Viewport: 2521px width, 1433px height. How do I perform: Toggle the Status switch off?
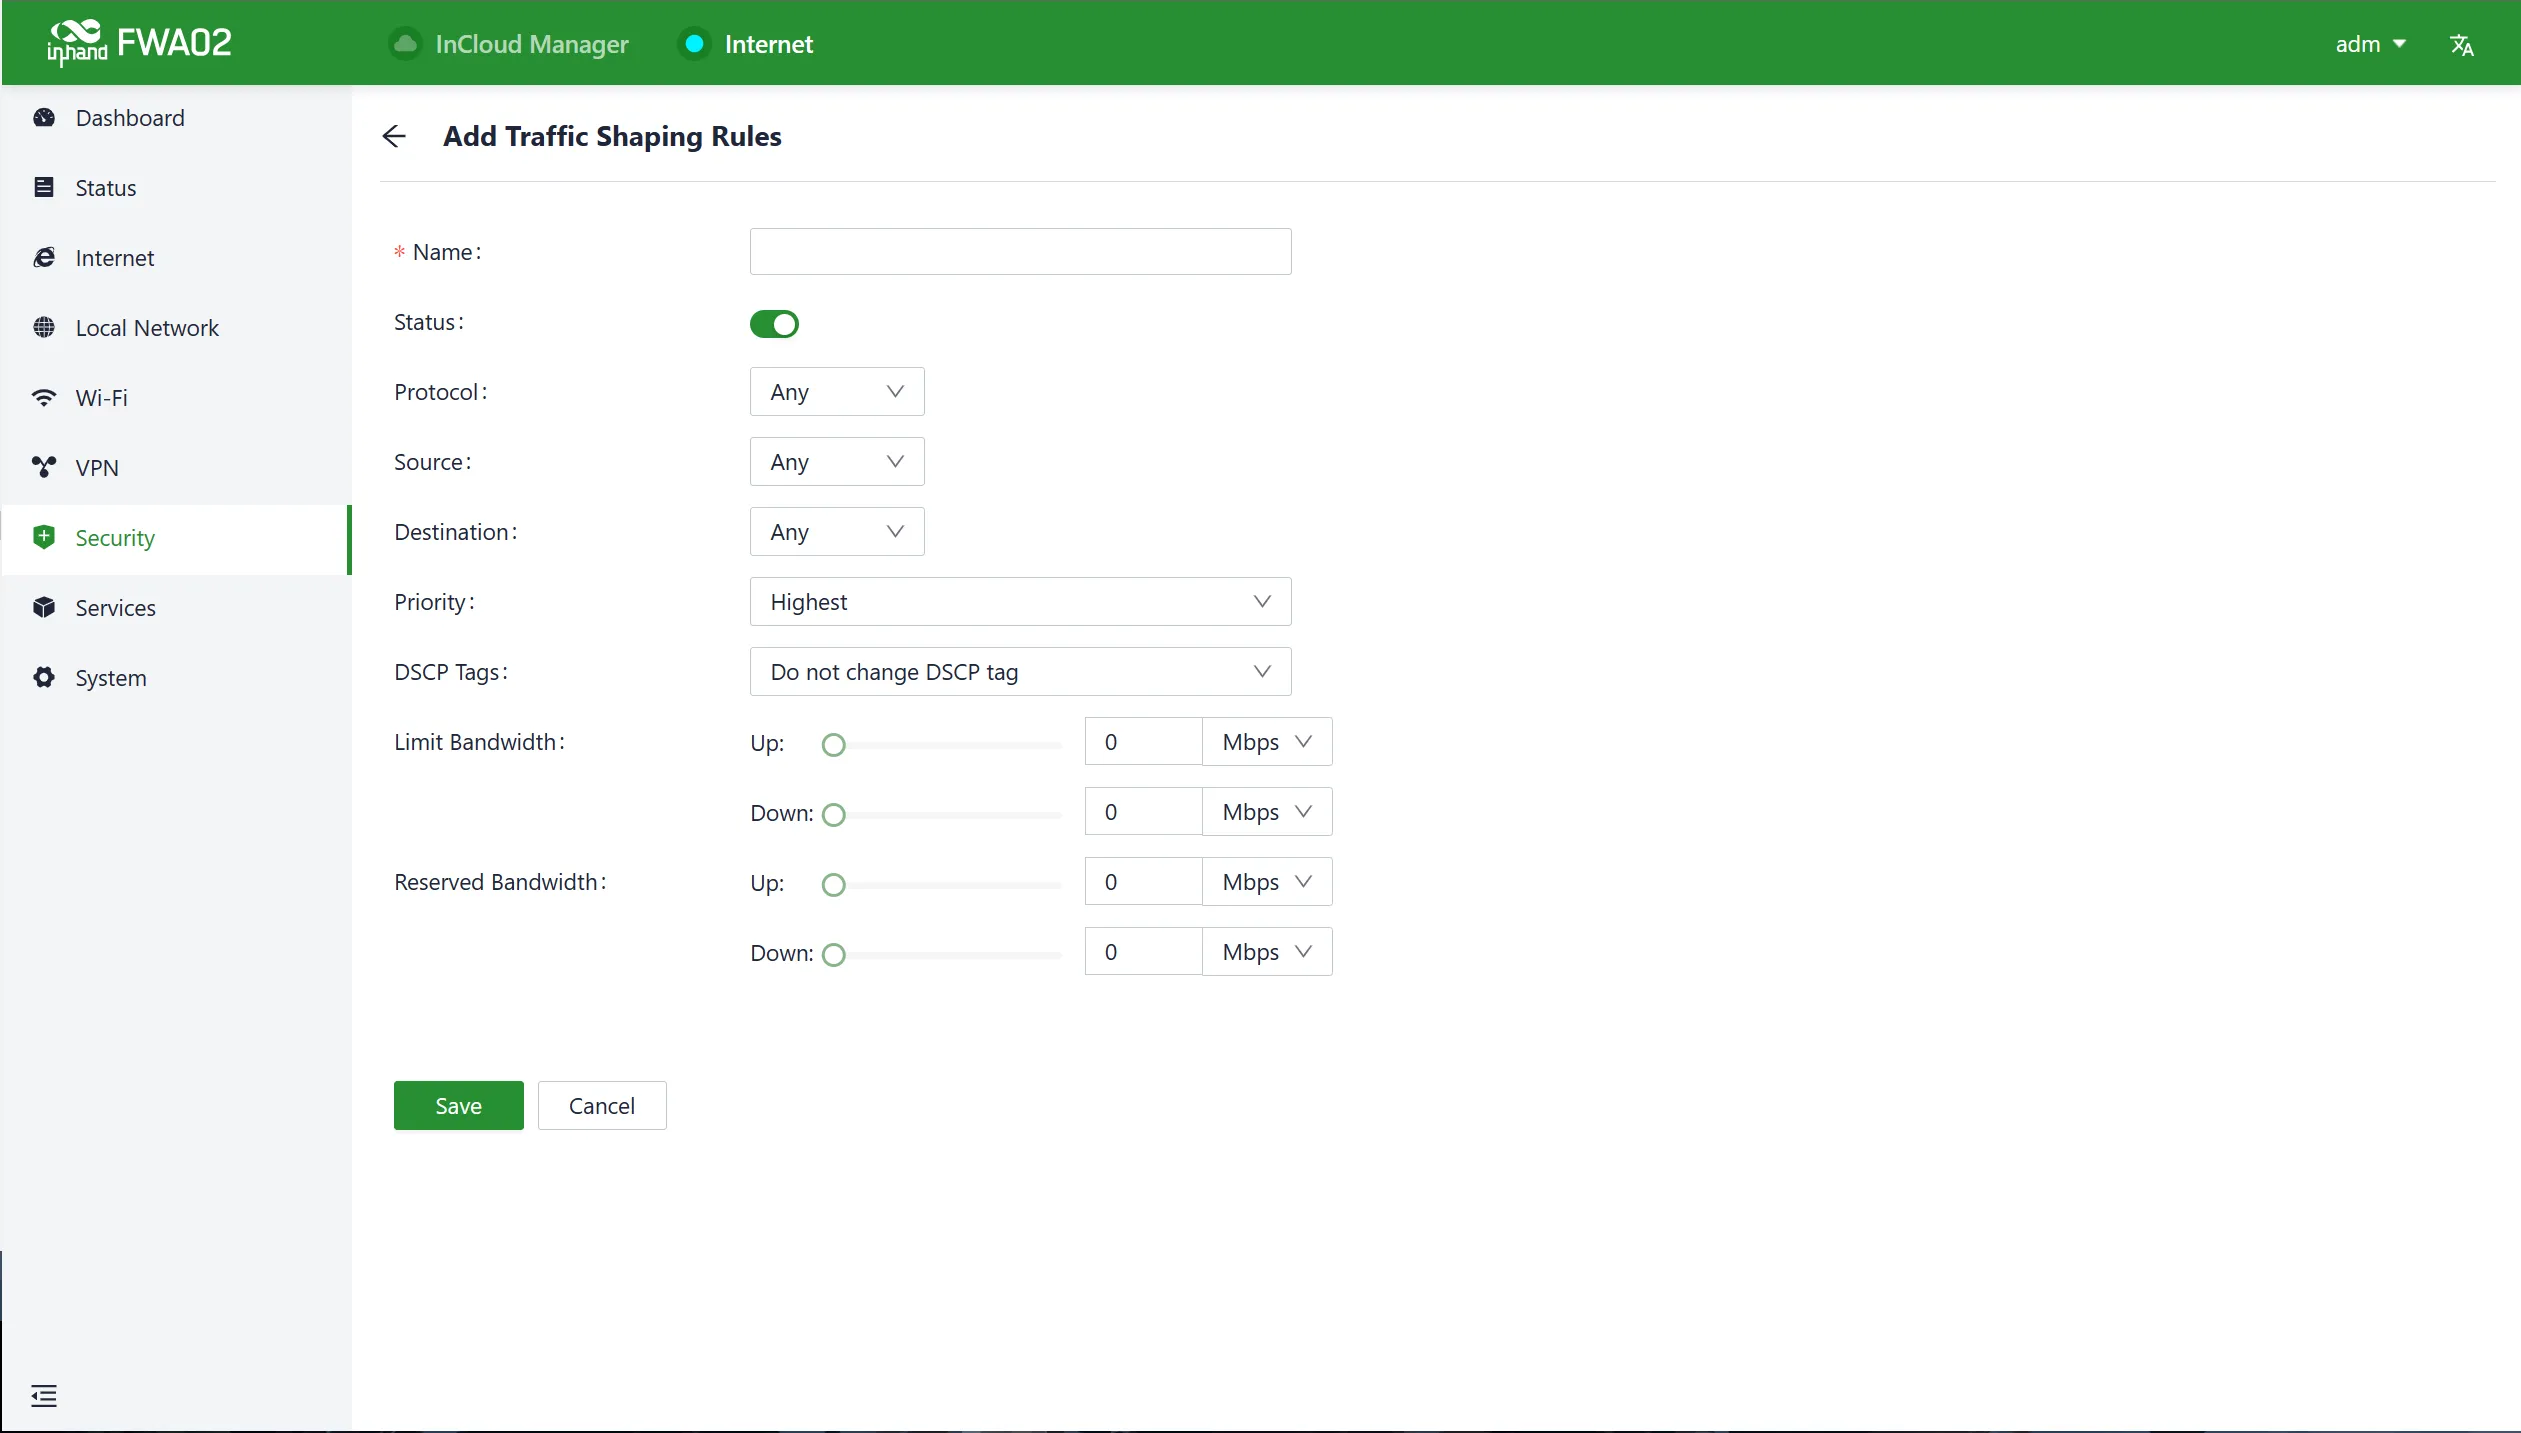click(x=774, y=324)
